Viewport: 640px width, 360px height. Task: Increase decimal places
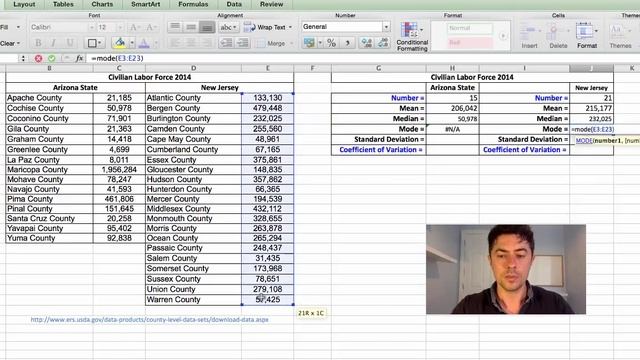point(366,42)
